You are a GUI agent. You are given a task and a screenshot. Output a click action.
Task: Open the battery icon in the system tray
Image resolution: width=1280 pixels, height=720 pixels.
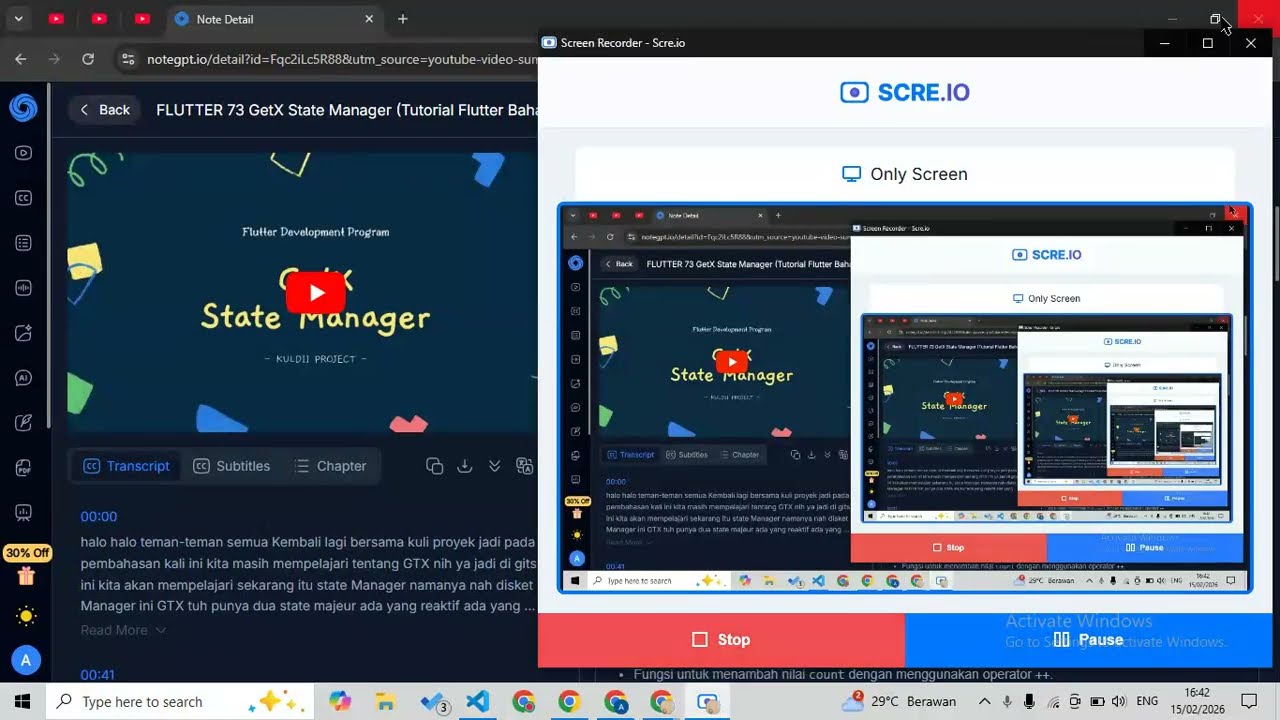[1097, 701]
